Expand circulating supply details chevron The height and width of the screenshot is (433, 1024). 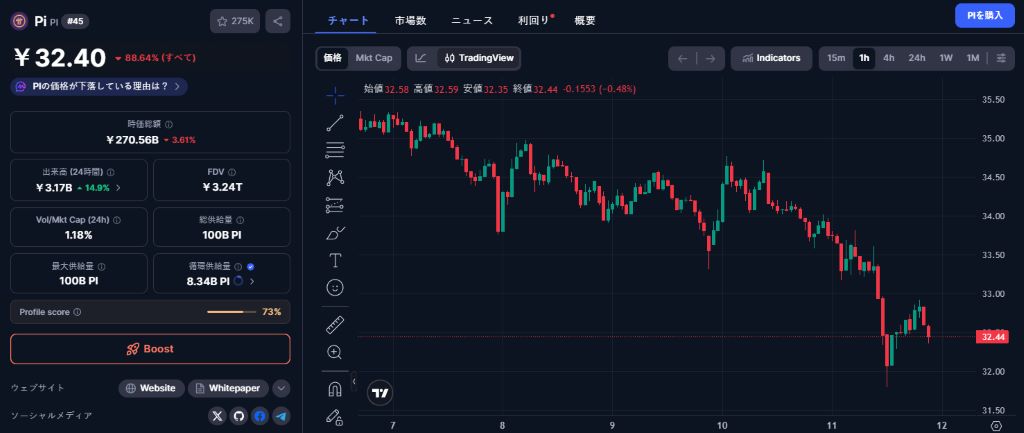pyautogui.click(x=252, y=281)
